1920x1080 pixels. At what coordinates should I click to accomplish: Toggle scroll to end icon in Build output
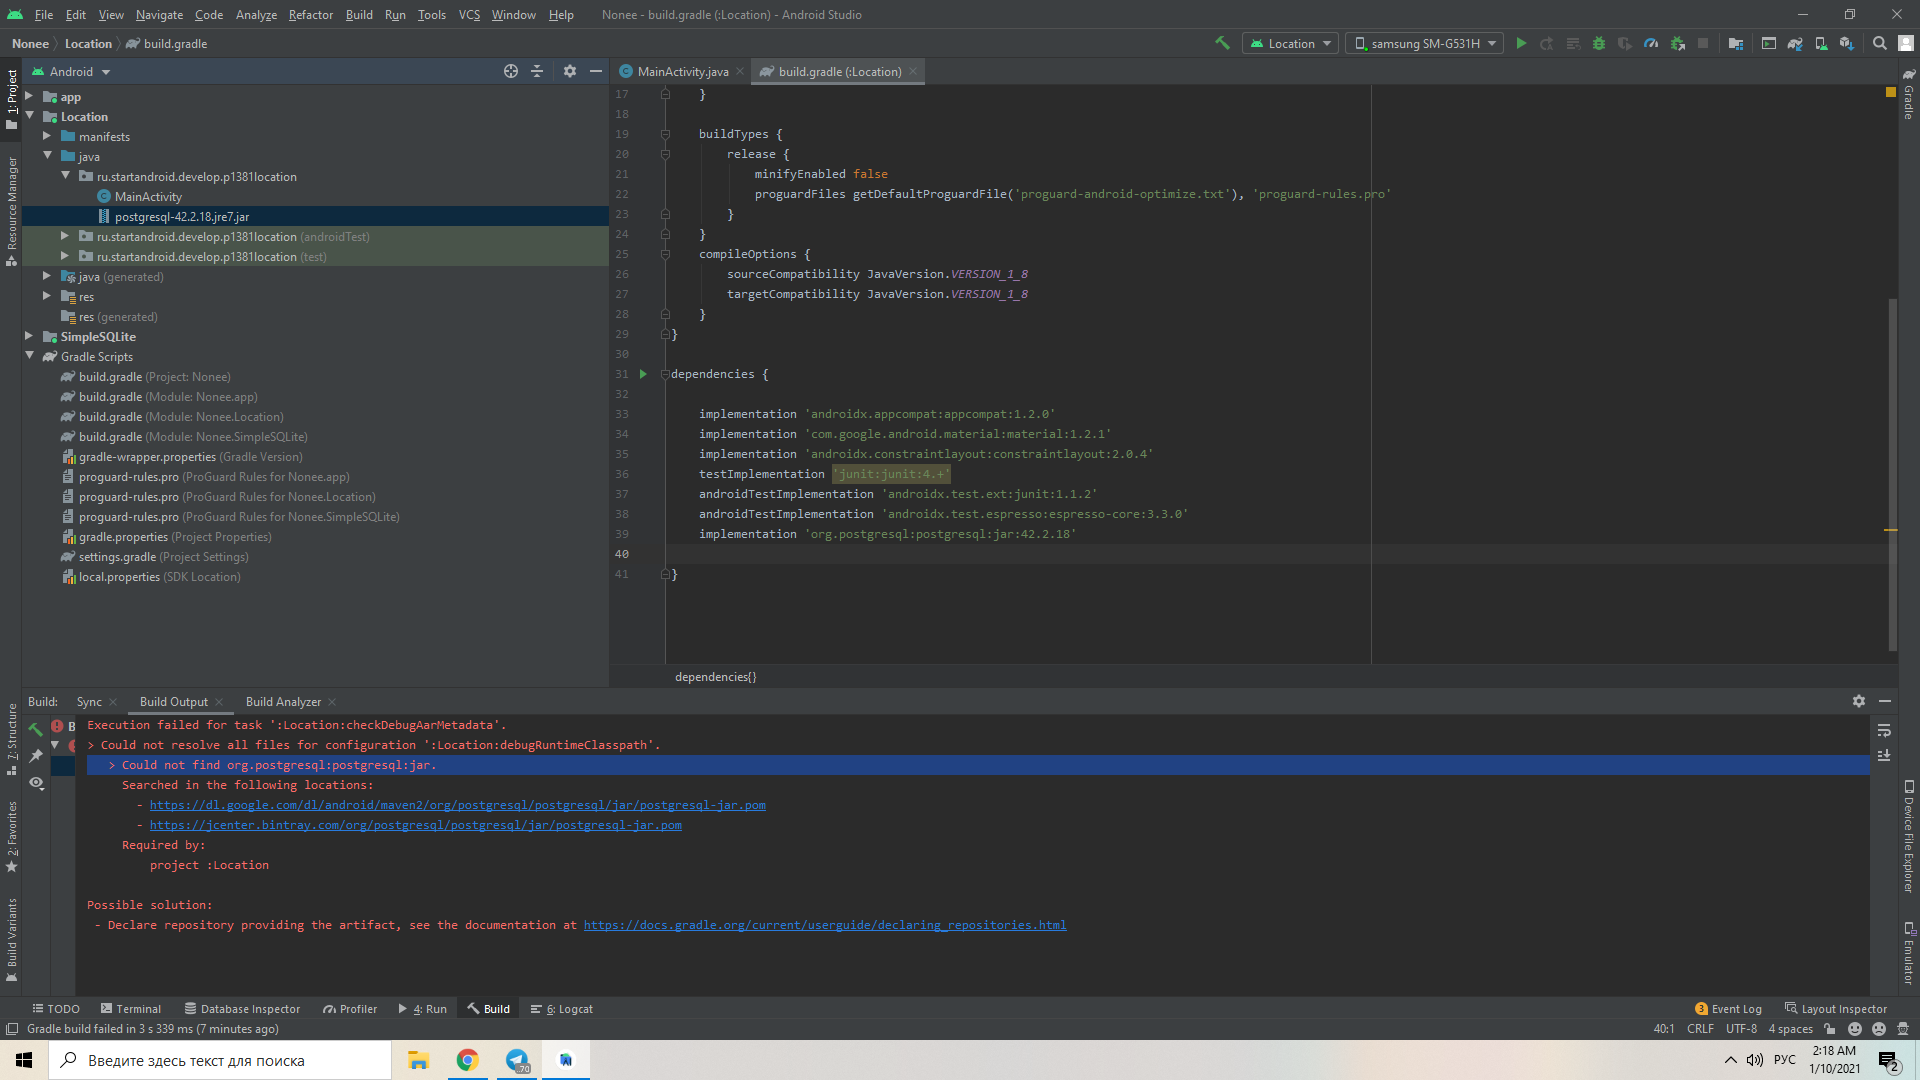(x=1884, y=756)
